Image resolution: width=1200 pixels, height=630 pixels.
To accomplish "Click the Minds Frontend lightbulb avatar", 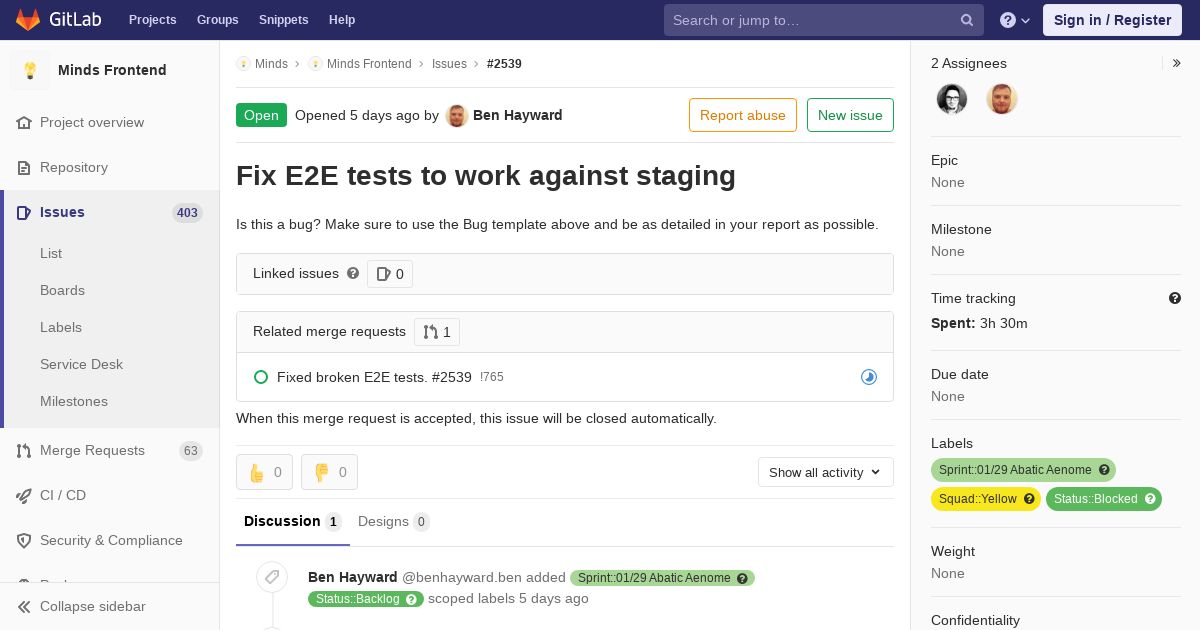I will pos(30,70).
